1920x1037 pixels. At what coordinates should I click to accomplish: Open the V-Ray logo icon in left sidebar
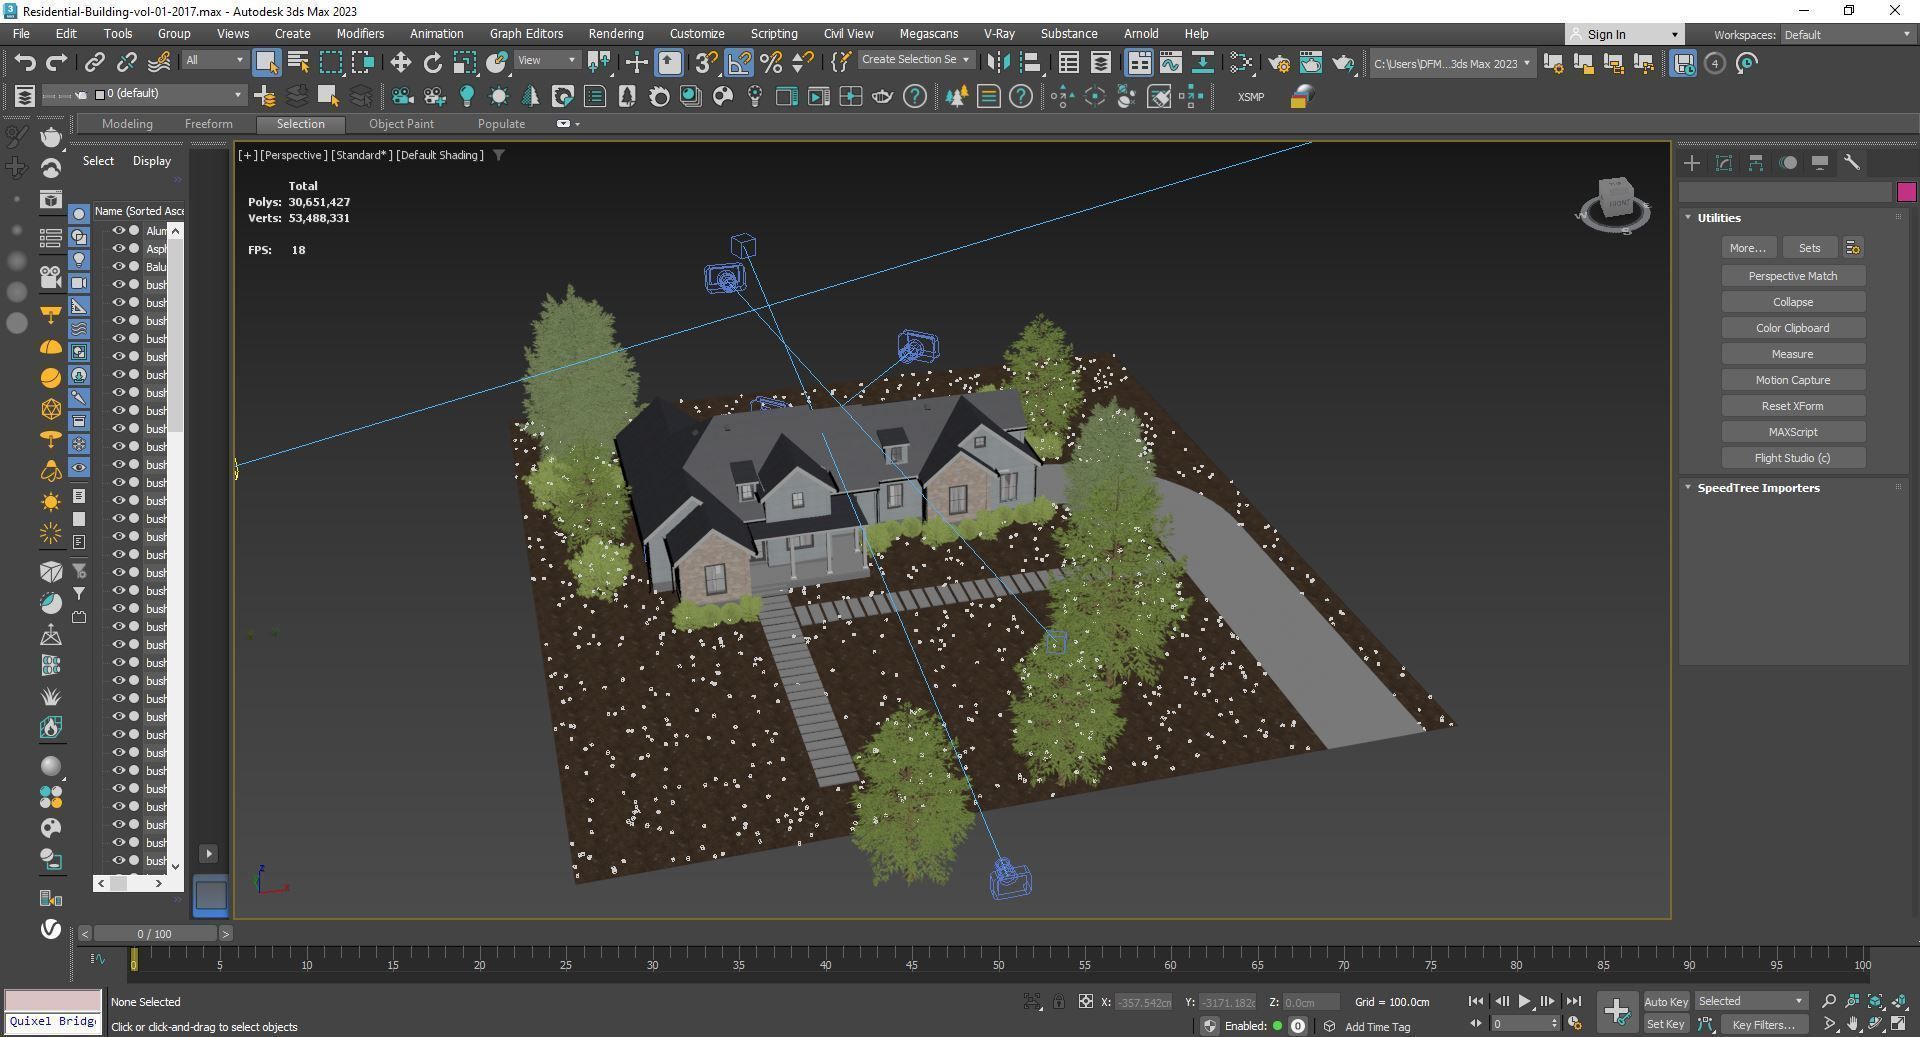click(51, 929)
